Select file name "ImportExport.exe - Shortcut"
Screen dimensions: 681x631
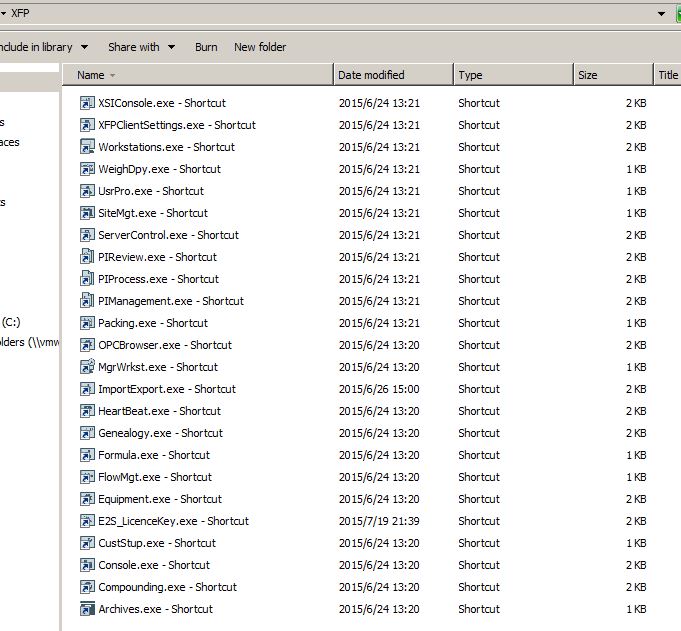(x=167, y=390)
